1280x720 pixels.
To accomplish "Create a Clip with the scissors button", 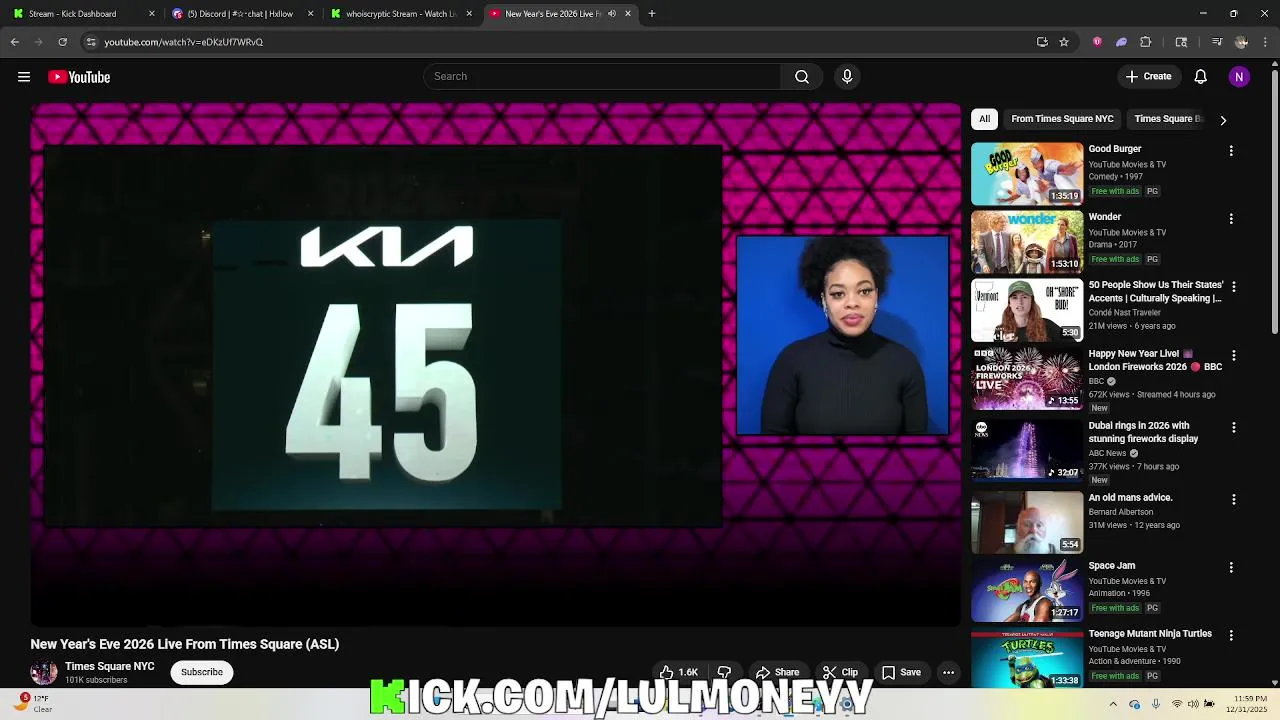I will 840,672.
